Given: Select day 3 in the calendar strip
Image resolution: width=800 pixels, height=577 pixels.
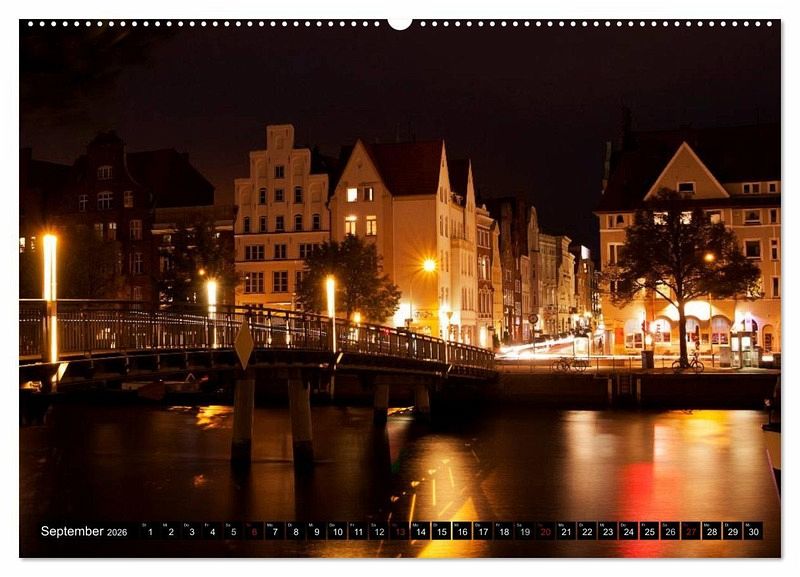Looking at the screenshot, I should tap(192, 531).
